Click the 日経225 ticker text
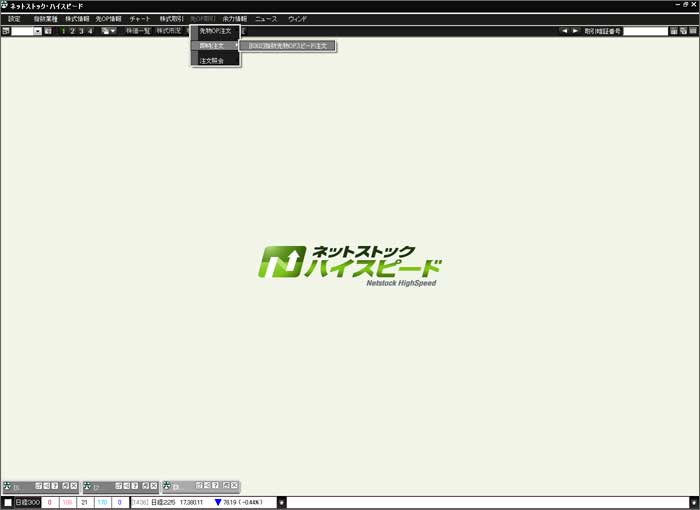Viewport: 700px width, 510px height. pos(163,502)
